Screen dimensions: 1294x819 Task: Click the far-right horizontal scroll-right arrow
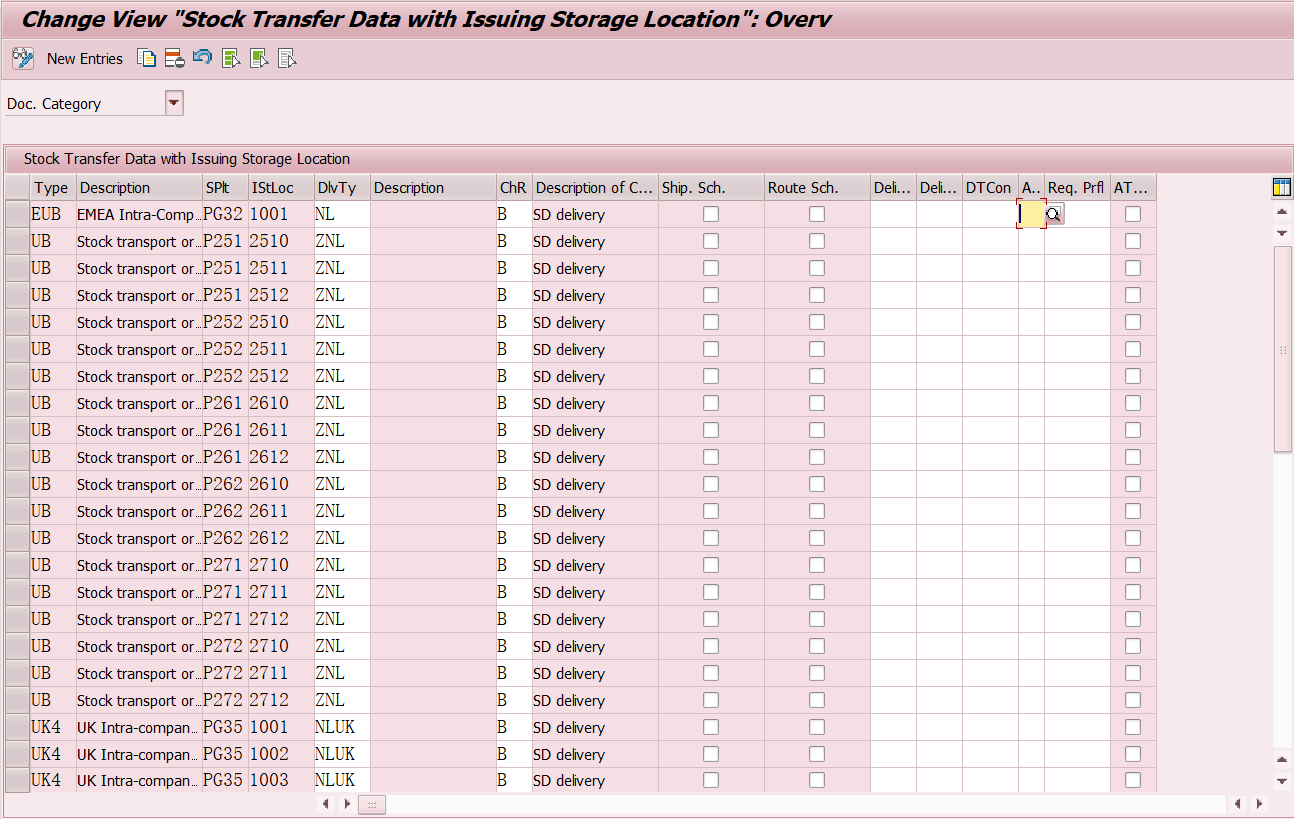coord(1259,804)
